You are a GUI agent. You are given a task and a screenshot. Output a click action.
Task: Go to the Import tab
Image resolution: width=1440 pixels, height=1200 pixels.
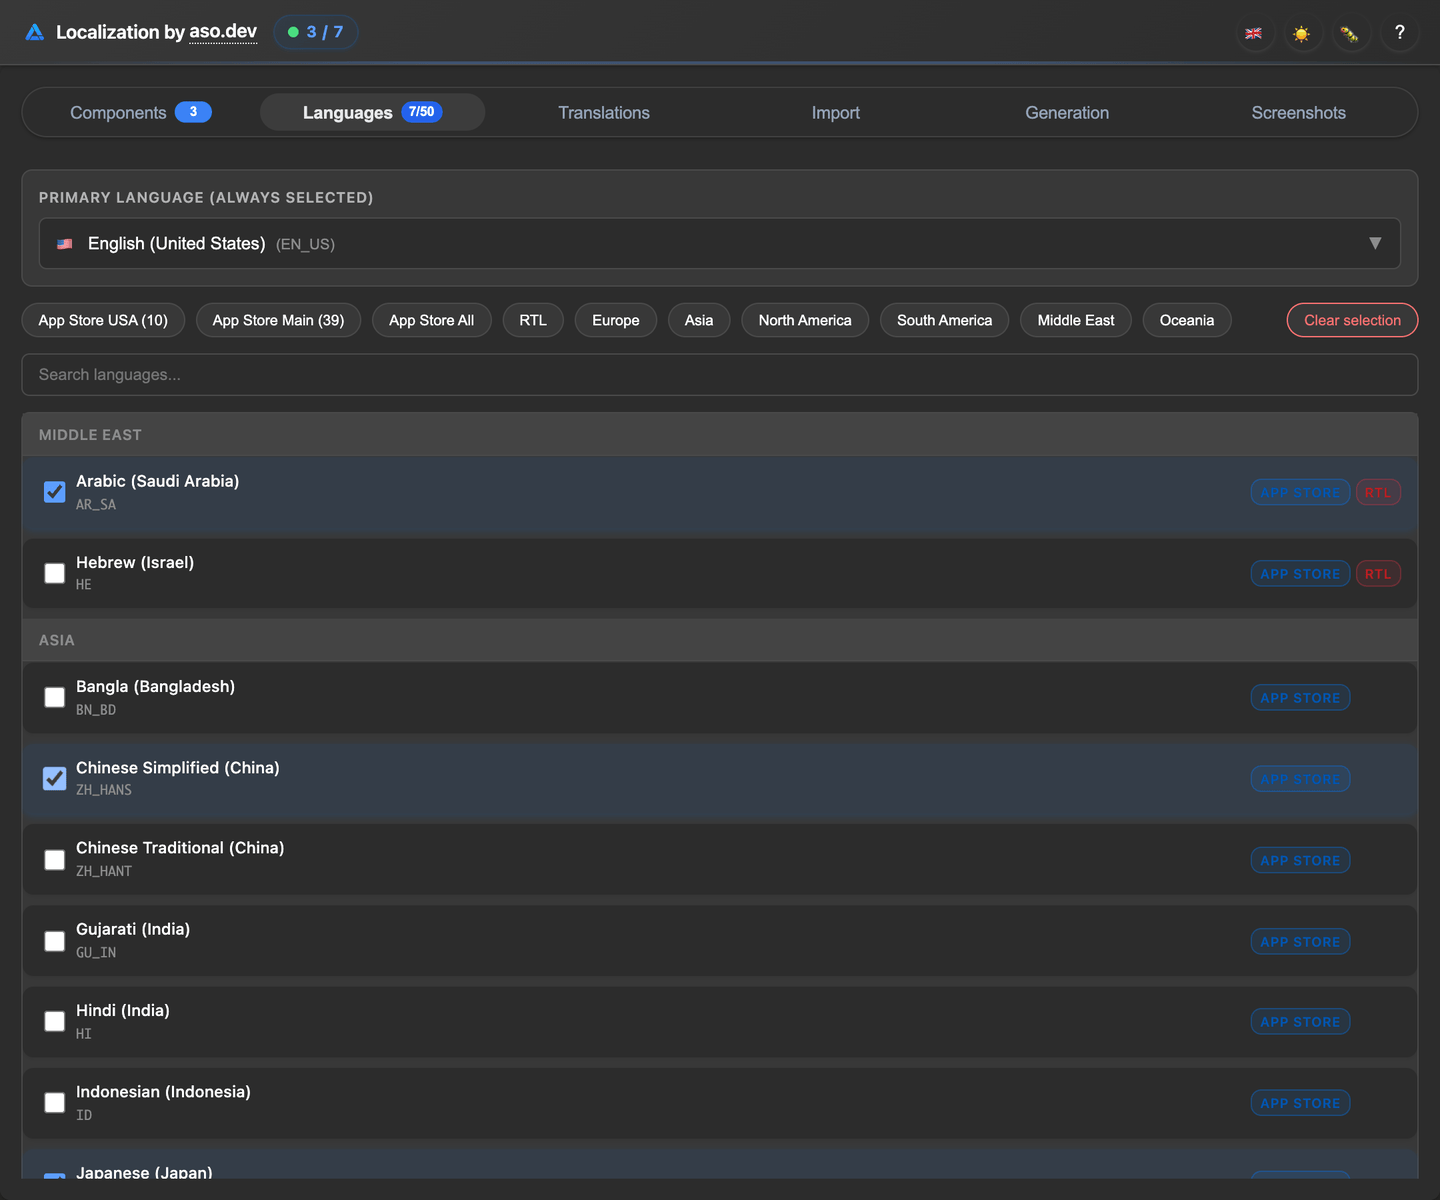(836, 113)
